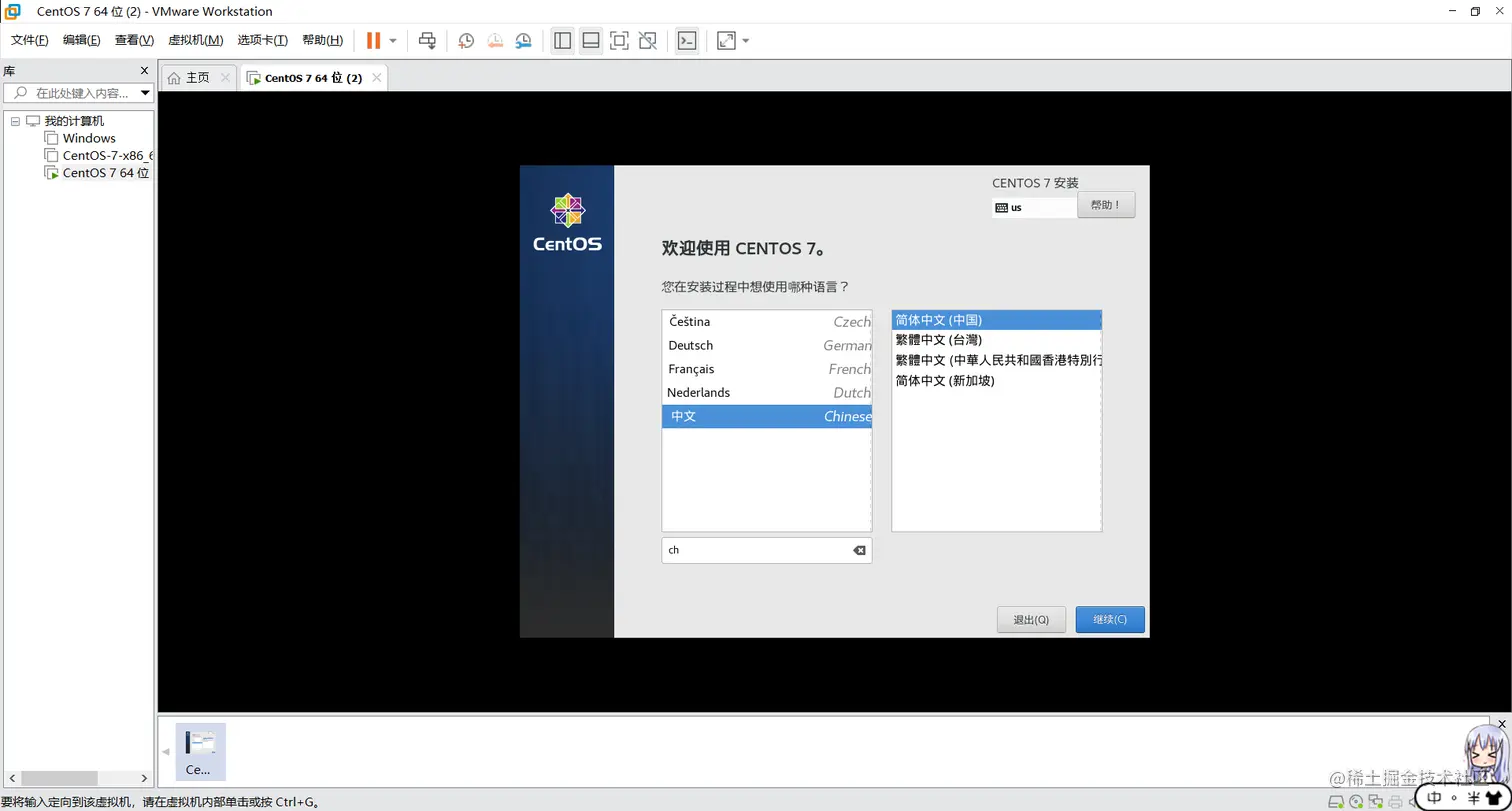Collapse the 我的计算机 tree node
The height and width of the screenshot is (811, 1512).
15,121
